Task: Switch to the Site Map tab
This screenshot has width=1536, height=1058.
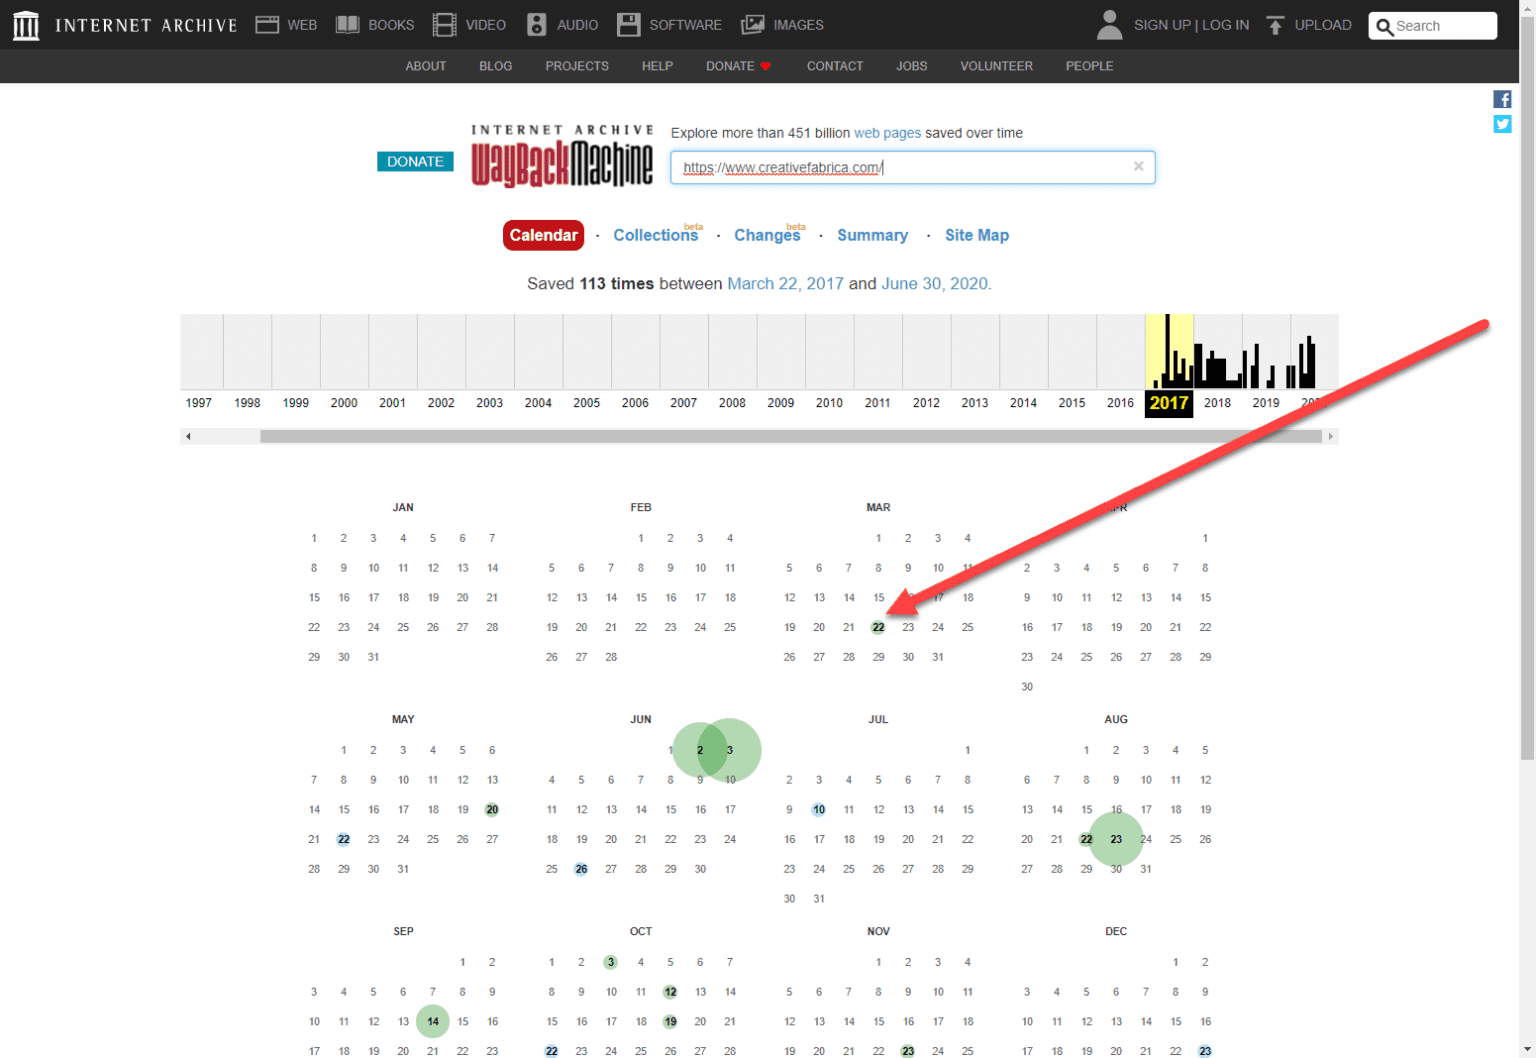Action: click(977, 235)
